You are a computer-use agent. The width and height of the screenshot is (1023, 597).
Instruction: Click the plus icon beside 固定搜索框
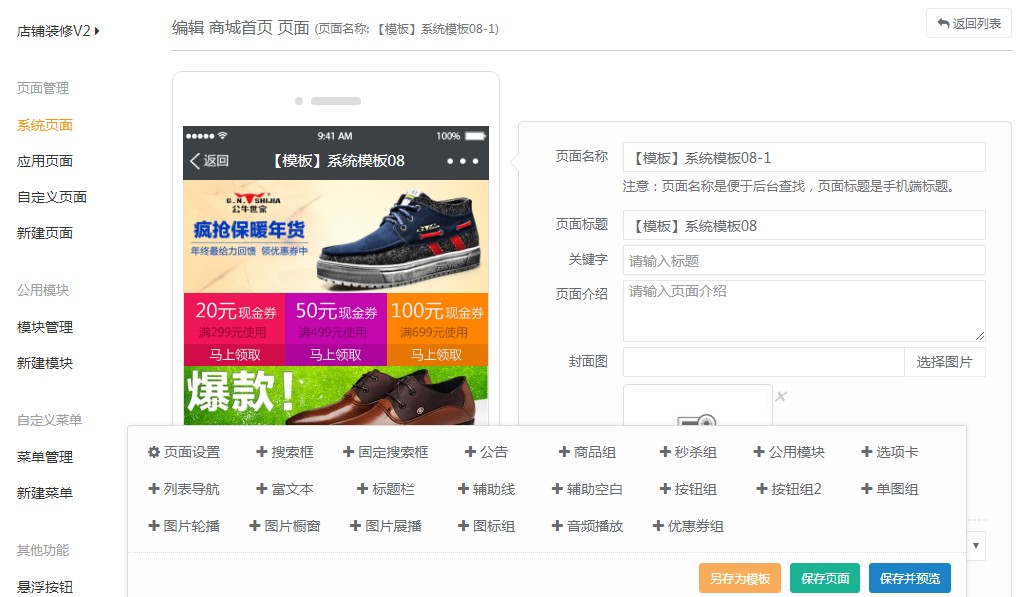pos(348,452)
